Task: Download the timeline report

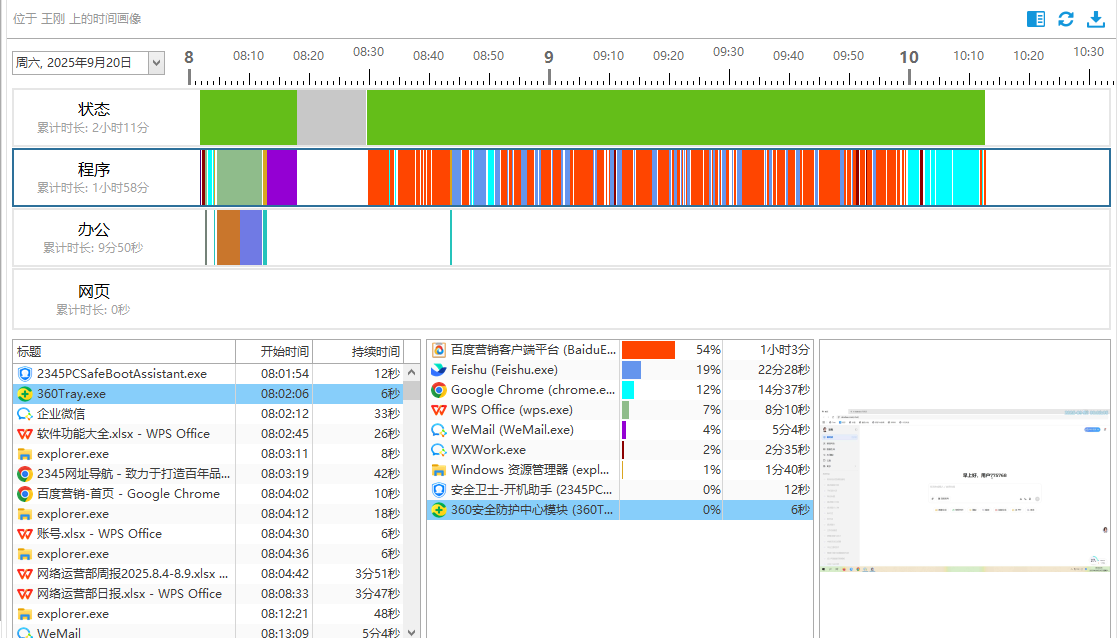Action: point(1096,19)
